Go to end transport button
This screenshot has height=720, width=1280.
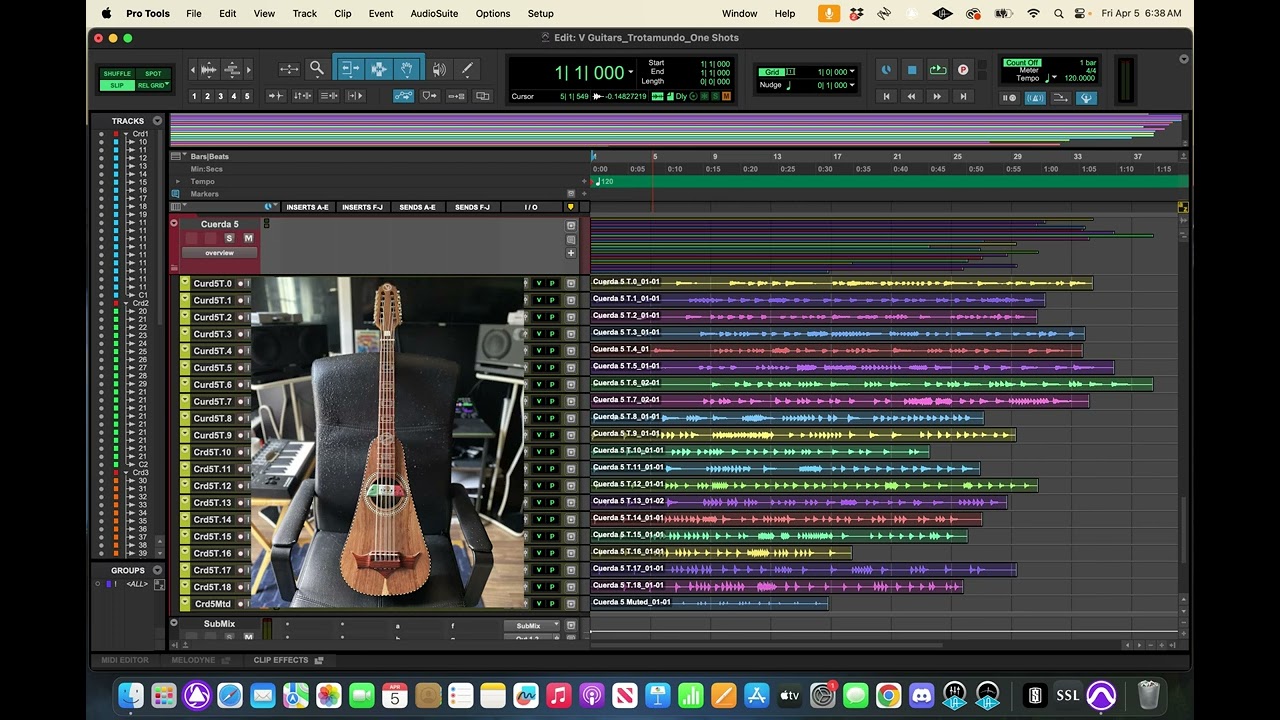pos(963,96)
